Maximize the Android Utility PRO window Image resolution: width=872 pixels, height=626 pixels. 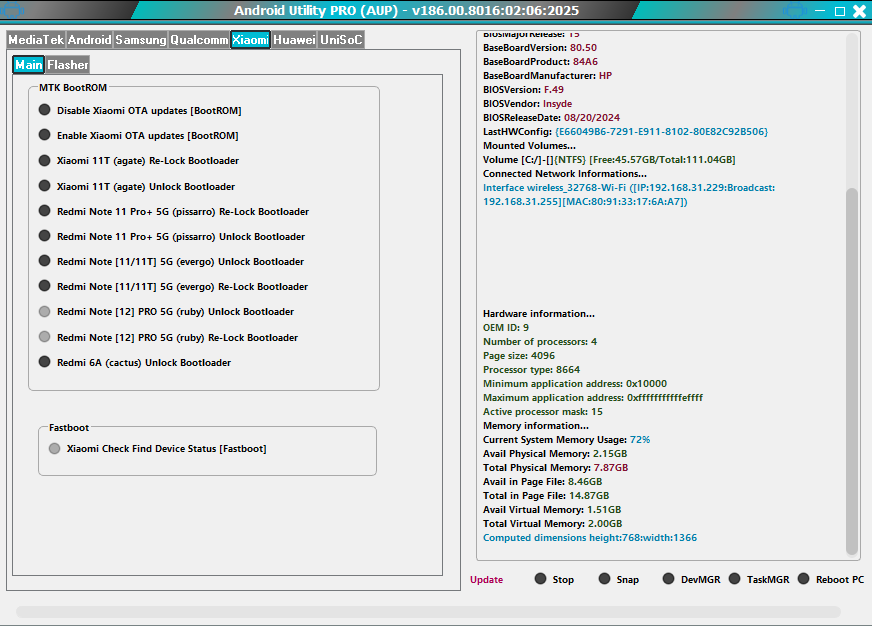click(840, 11)
